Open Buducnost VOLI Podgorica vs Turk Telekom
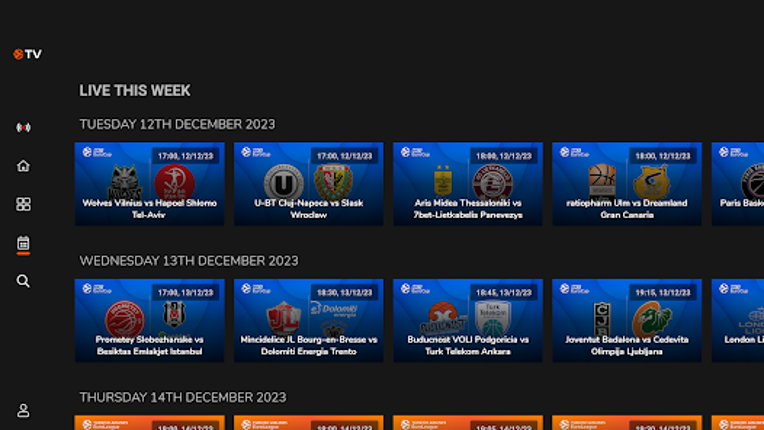 [467, 320]
